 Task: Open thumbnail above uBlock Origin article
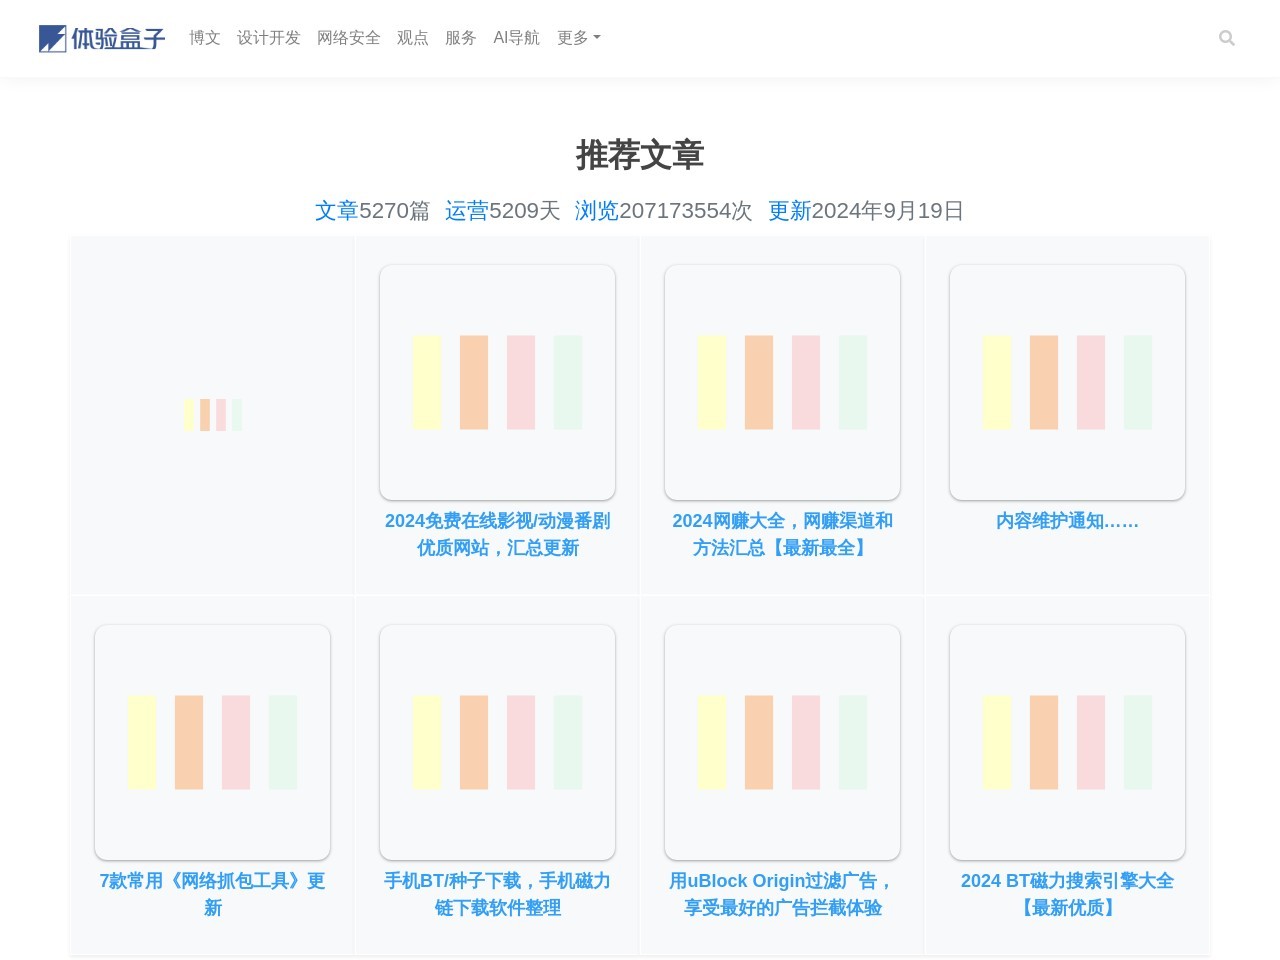[x=782, y=742]
